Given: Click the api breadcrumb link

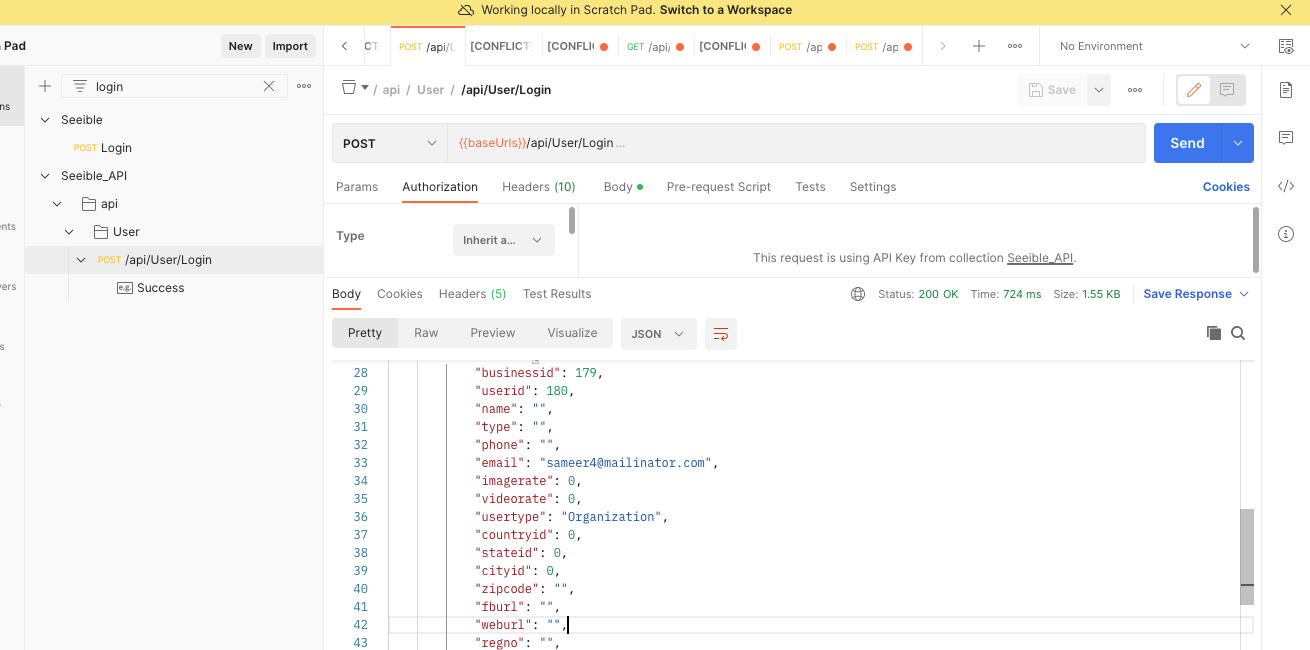Looking at the screenshot, I should point(391,90).
